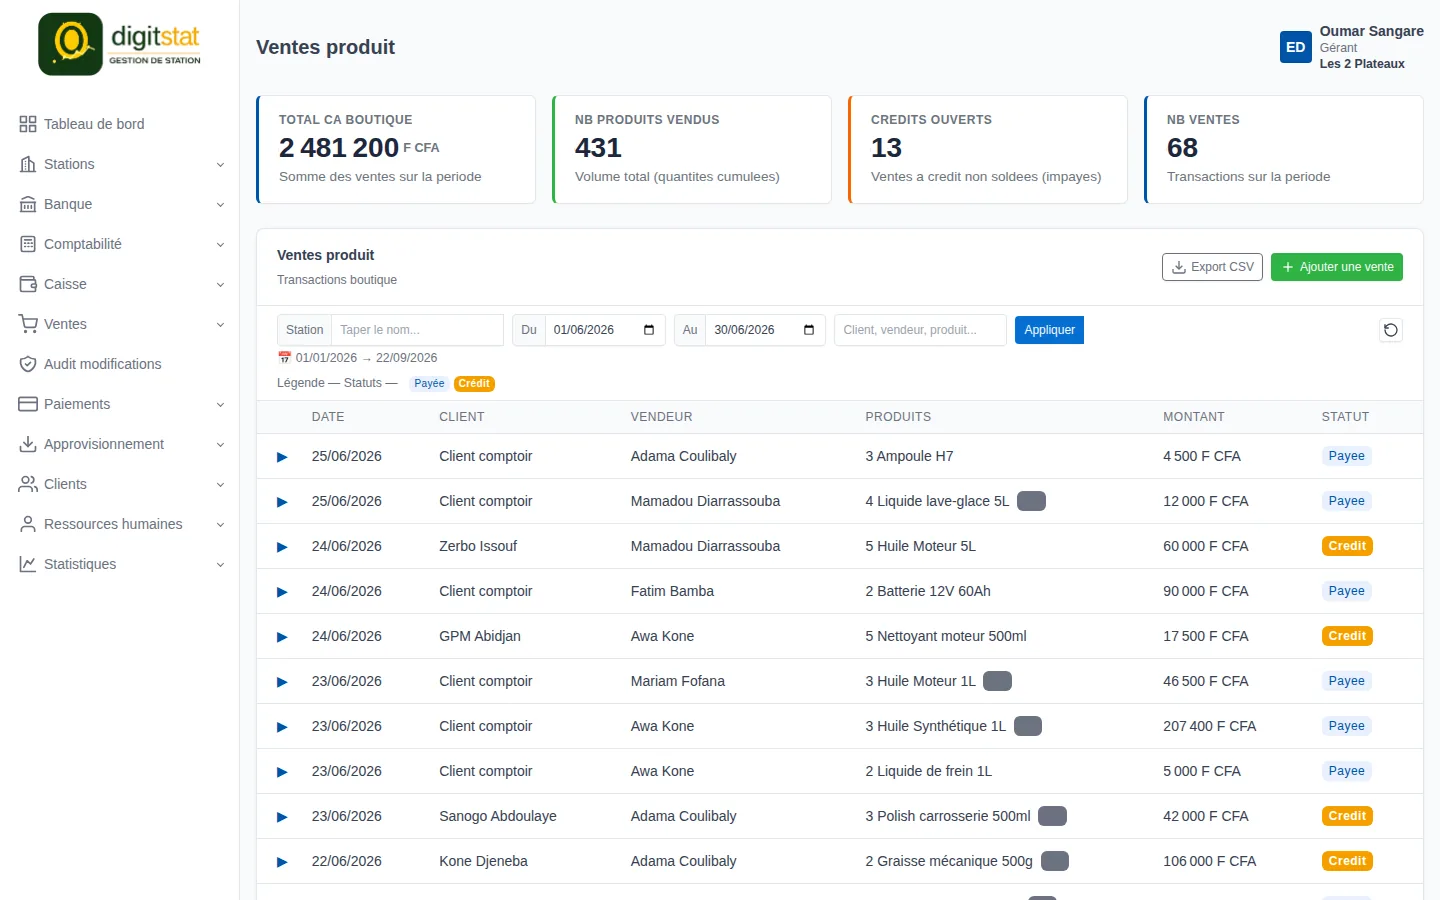
Task: Expand the Banque submenu chevron
Action: tap(220, 205)
